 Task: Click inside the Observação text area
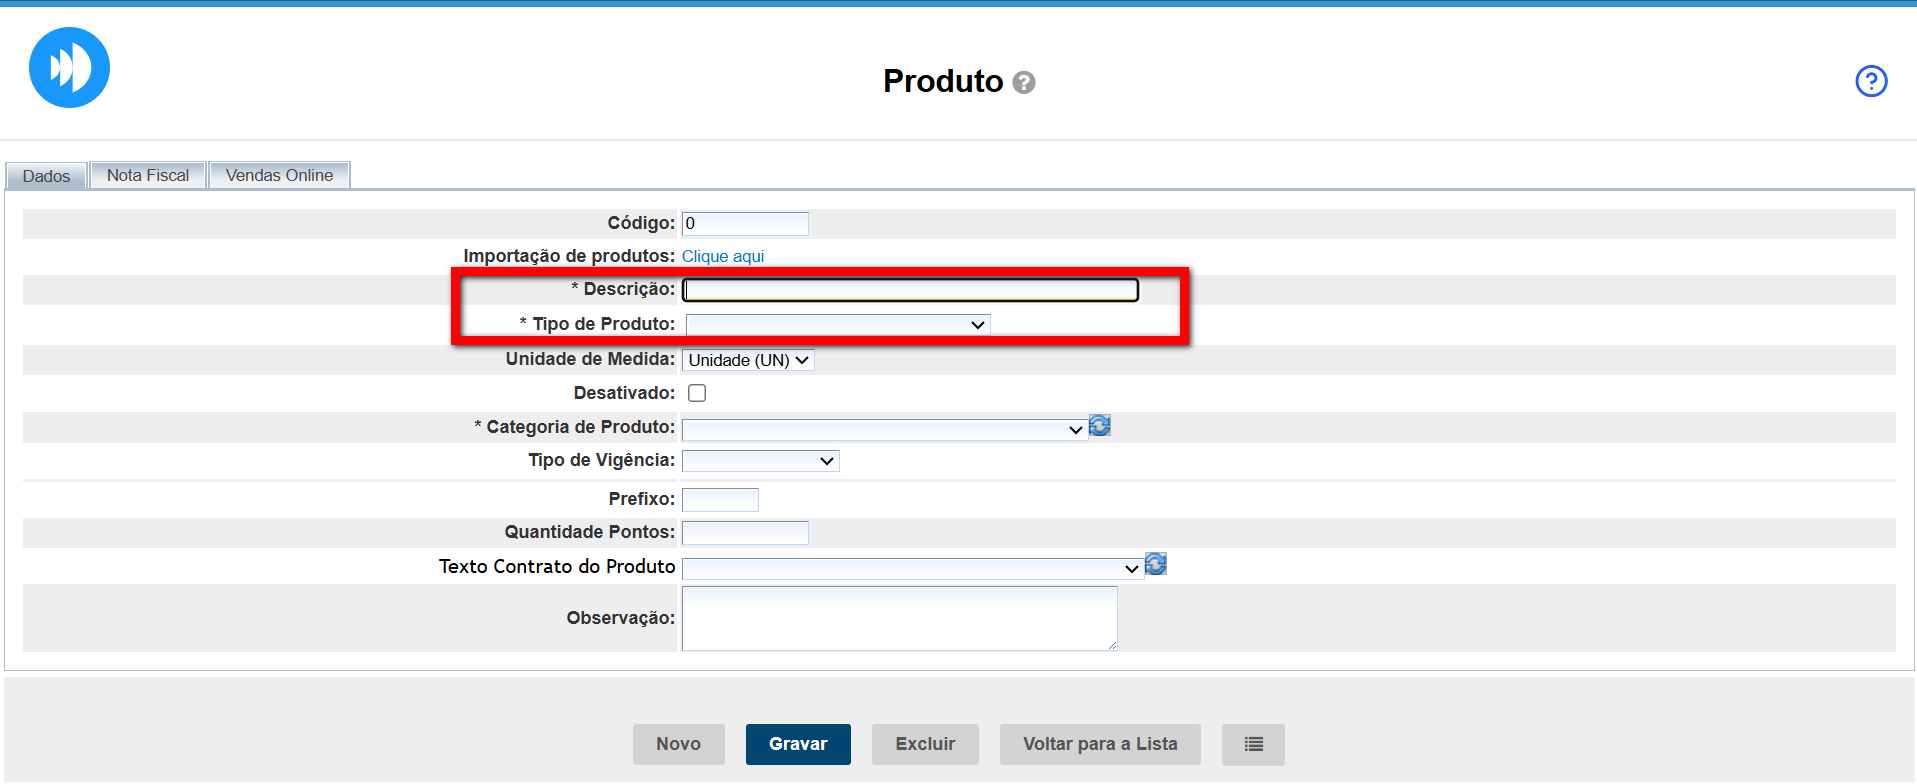tap(898, 618)
